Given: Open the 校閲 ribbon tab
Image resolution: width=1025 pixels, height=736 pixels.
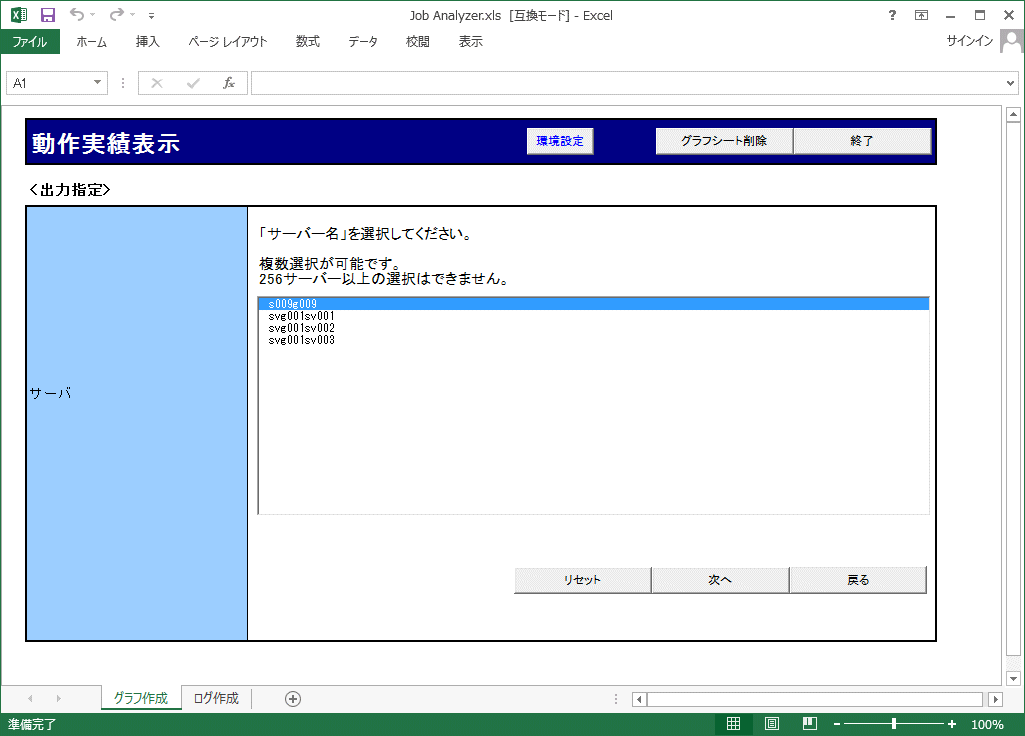Looking at the screenshot, I should click(418, 41).
